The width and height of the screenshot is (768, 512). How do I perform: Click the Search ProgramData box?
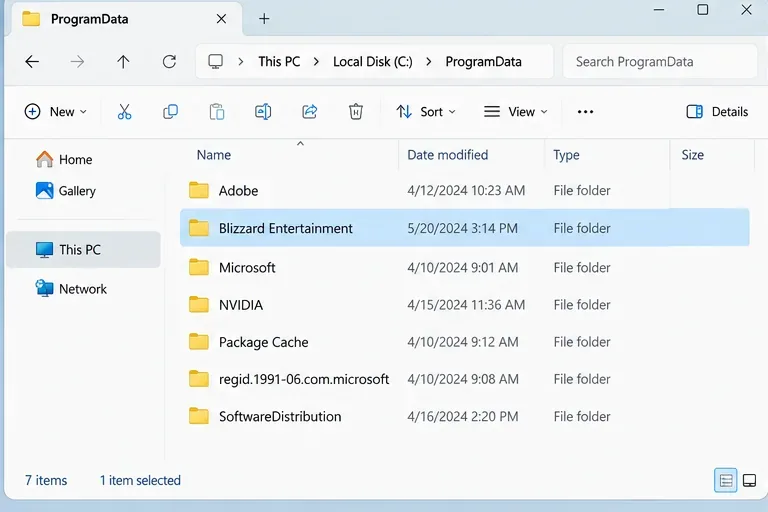pos(660,62)
